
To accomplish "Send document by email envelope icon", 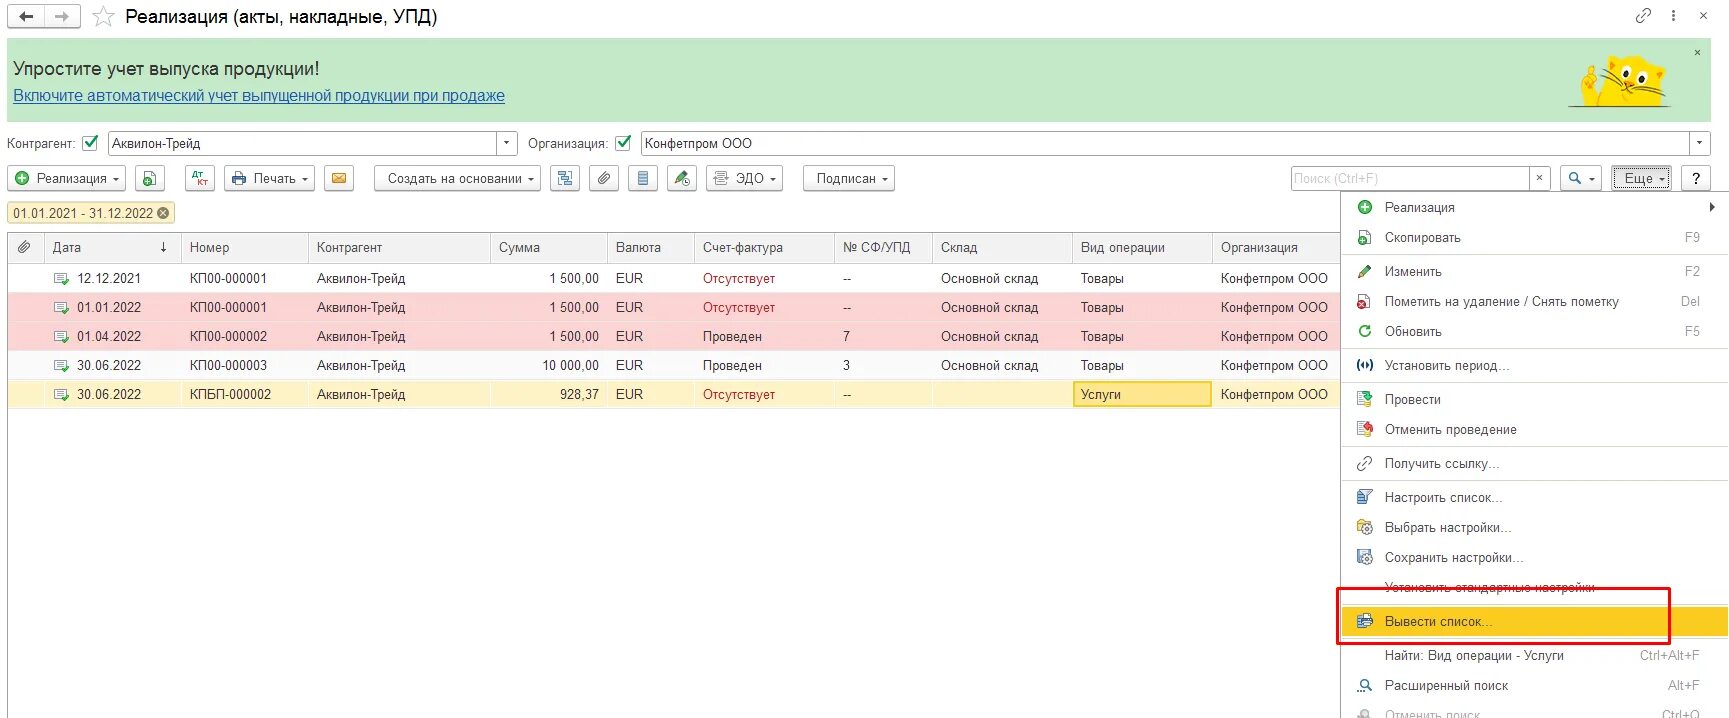I will click(339, 178).
